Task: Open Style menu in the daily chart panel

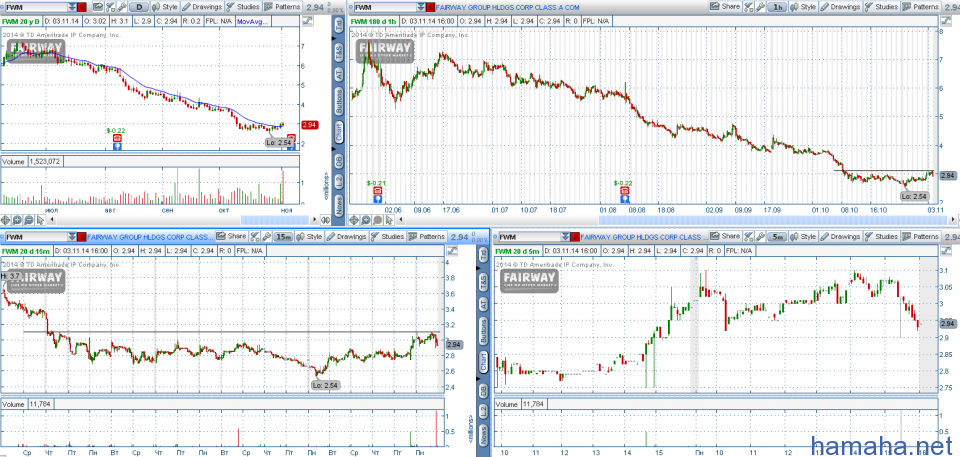Action: pyautogui.click(x=164, y=7)
